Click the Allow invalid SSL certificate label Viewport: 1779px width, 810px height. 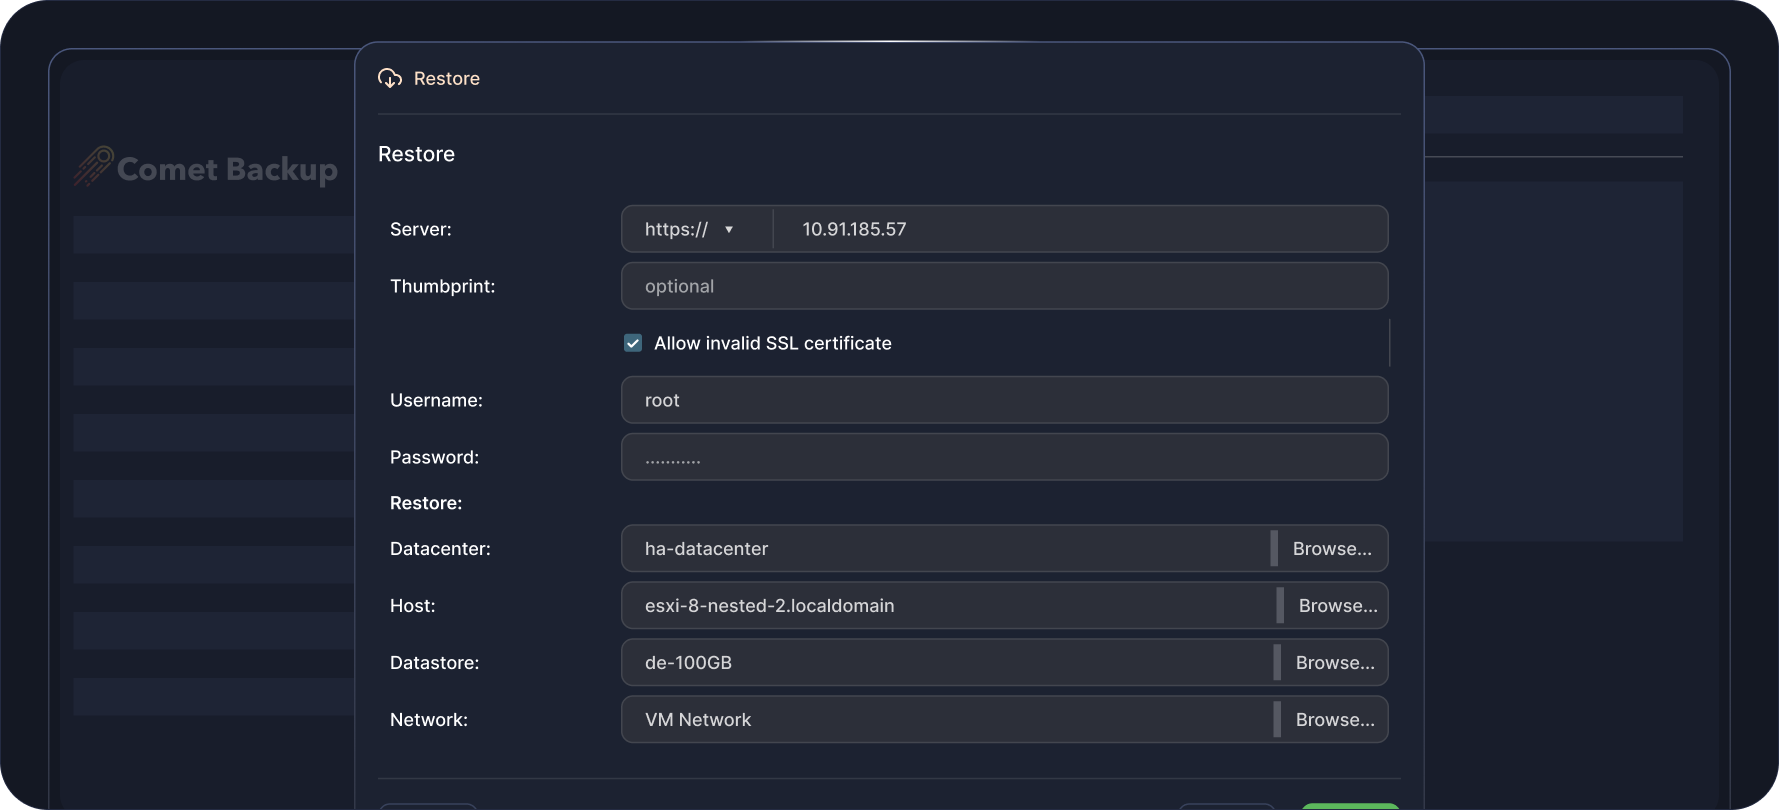772,343
